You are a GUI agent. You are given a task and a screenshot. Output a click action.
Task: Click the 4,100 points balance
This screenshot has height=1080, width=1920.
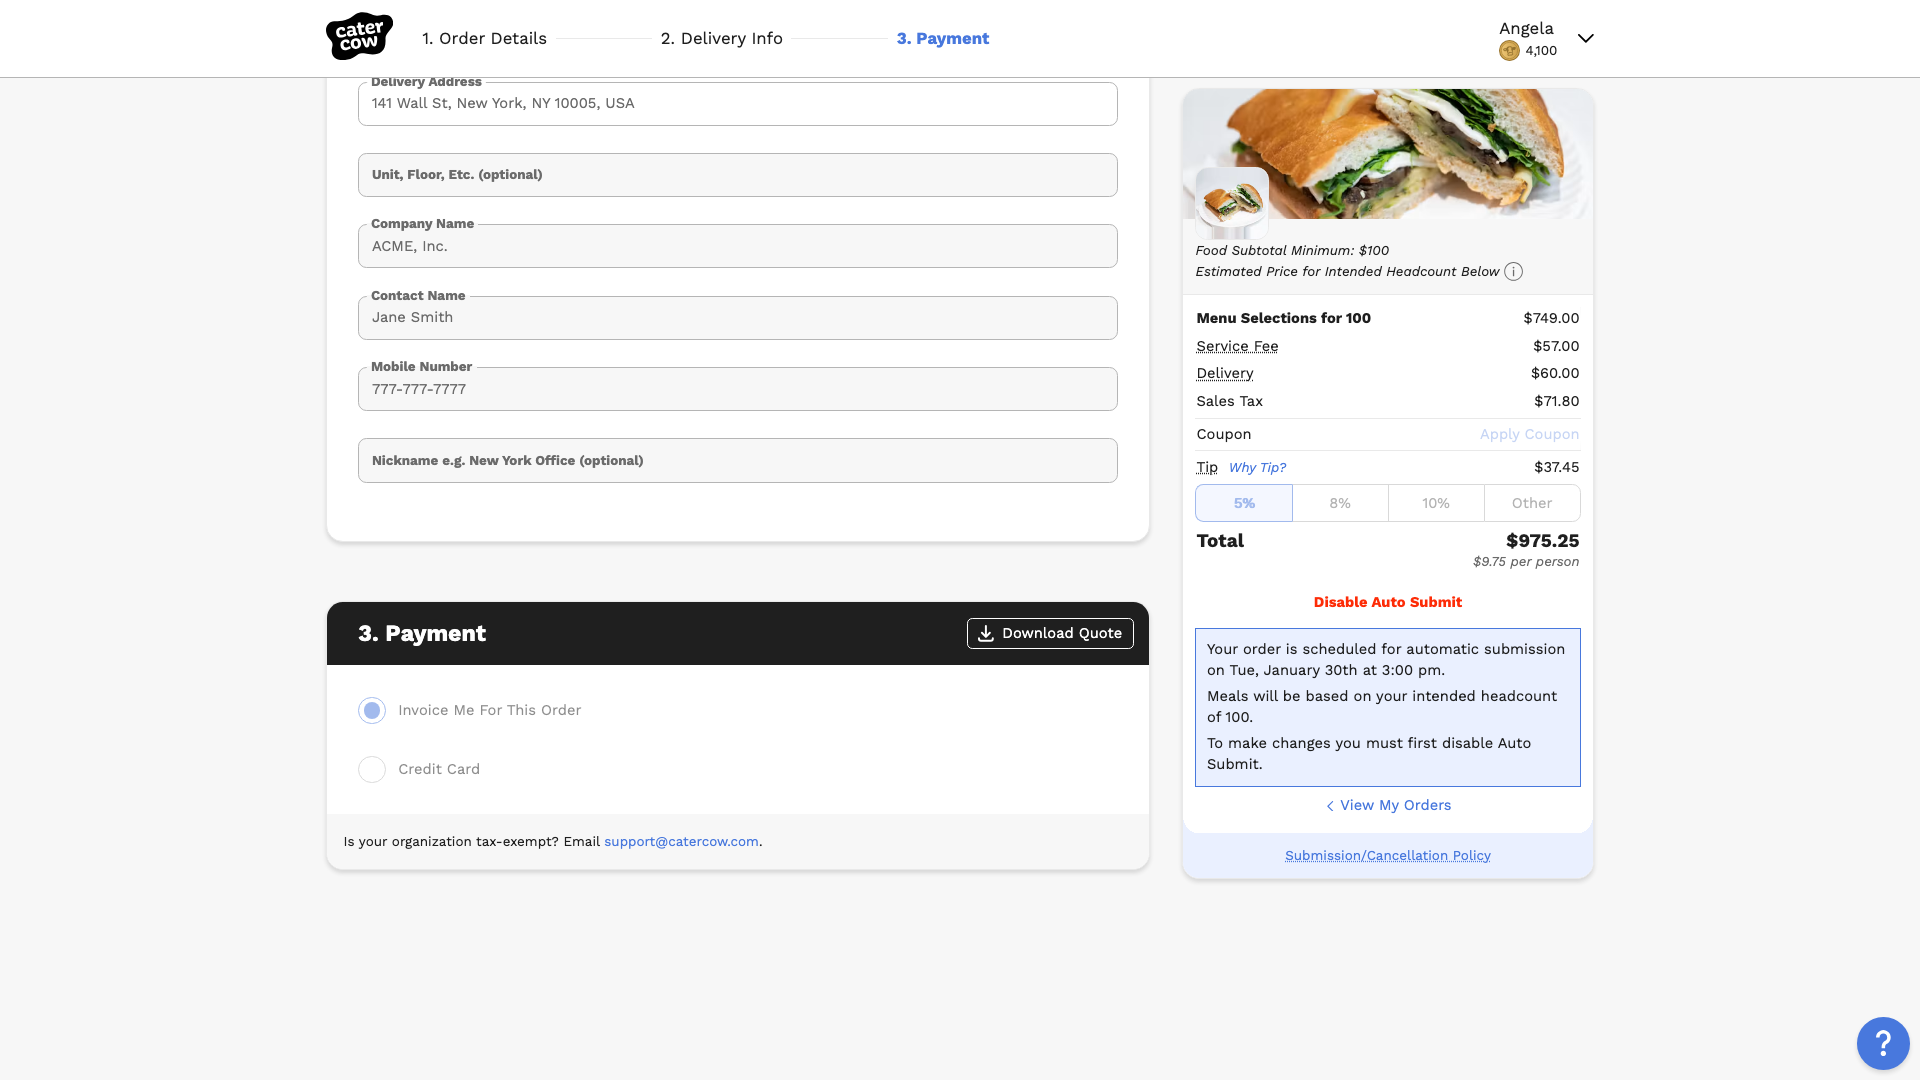(1541, 51)
